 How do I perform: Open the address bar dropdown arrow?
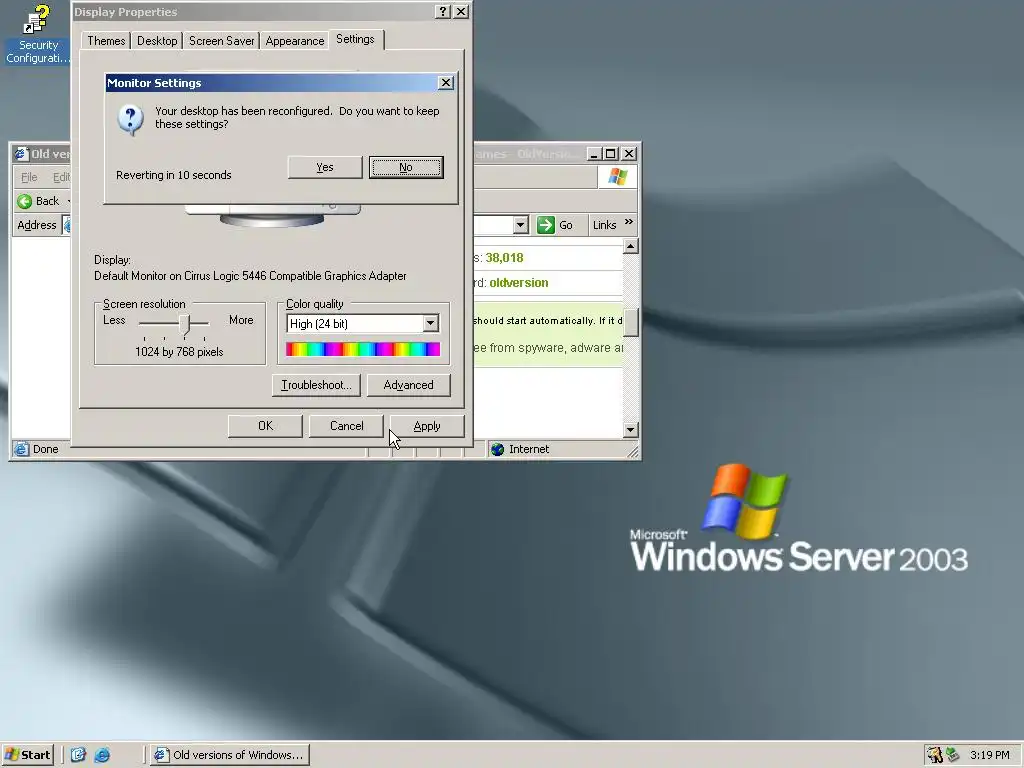pyautogui.click(x=520, y=225)
